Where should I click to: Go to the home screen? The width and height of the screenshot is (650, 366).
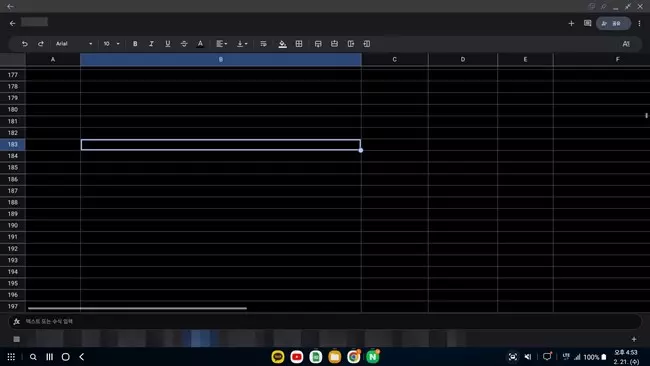pos(65,357)
